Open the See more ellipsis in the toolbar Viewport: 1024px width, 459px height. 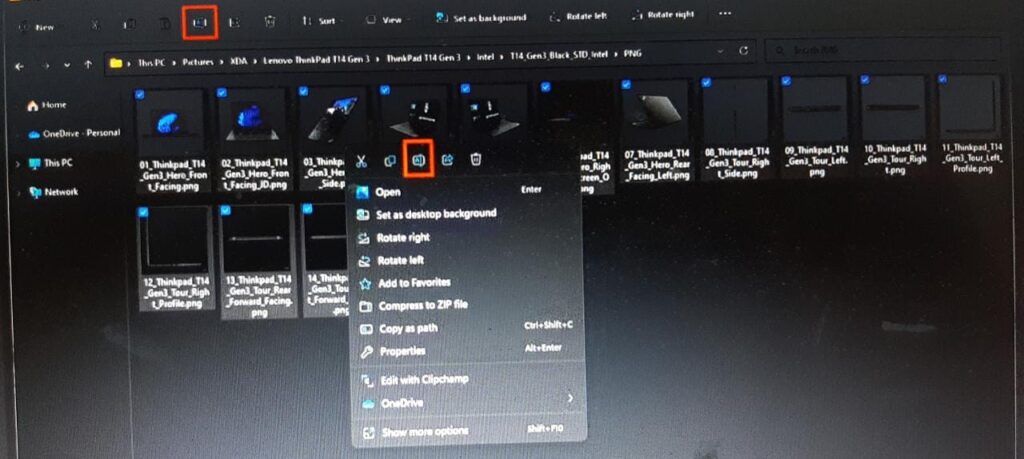(725, 13)
